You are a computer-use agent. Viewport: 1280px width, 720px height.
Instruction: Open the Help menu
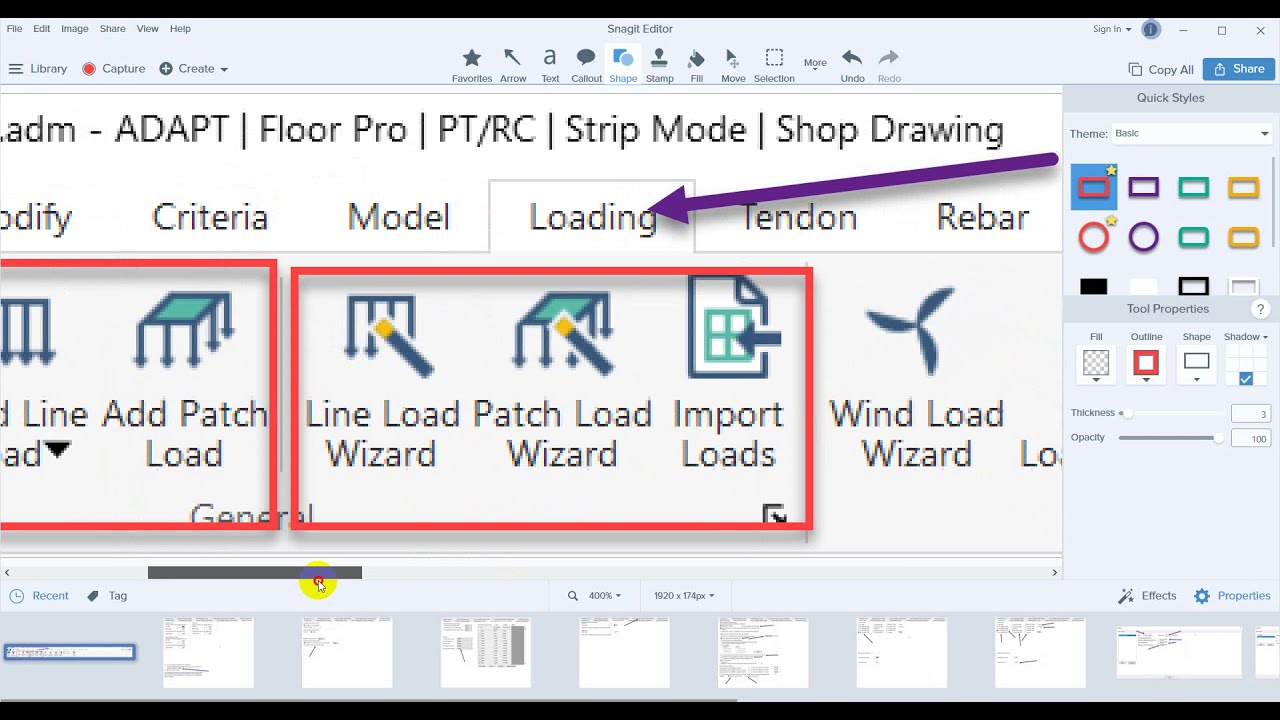point(180,29)
